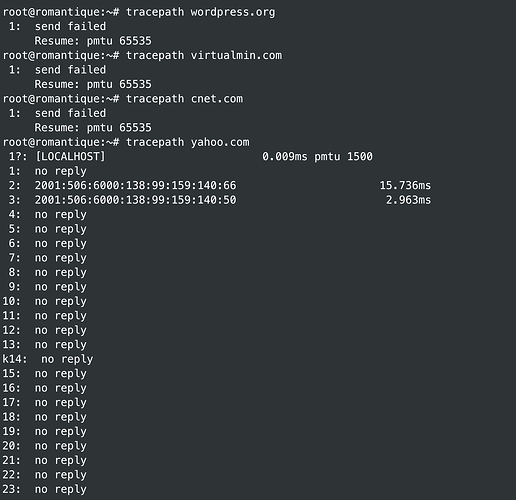Click the 15.736ms latency value
516x500 pixels.
tap(405, 185)
